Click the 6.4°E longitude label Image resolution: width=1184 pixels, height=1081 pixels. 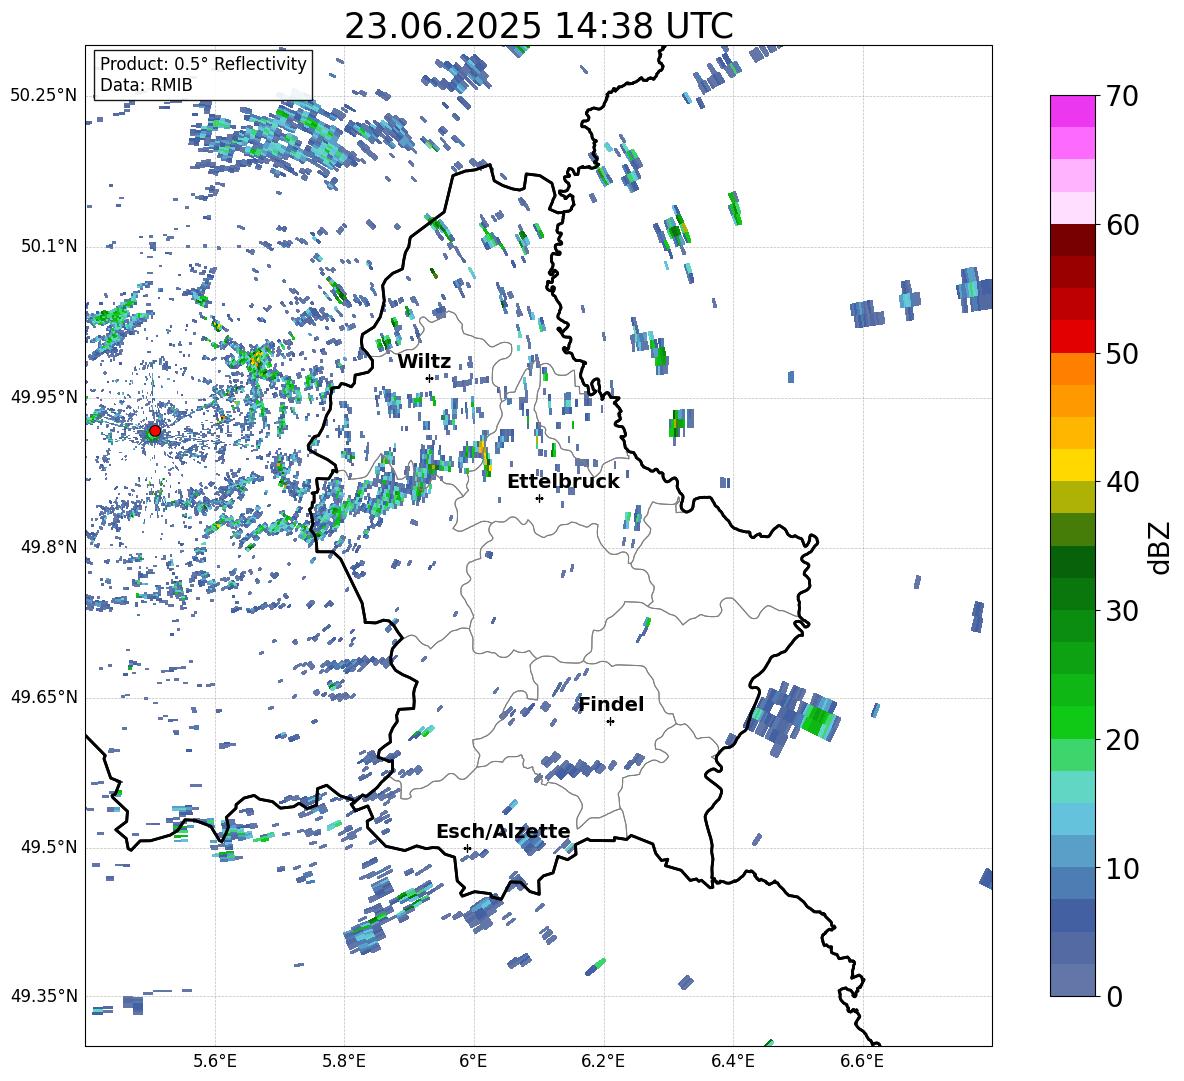coord(732,1061)
